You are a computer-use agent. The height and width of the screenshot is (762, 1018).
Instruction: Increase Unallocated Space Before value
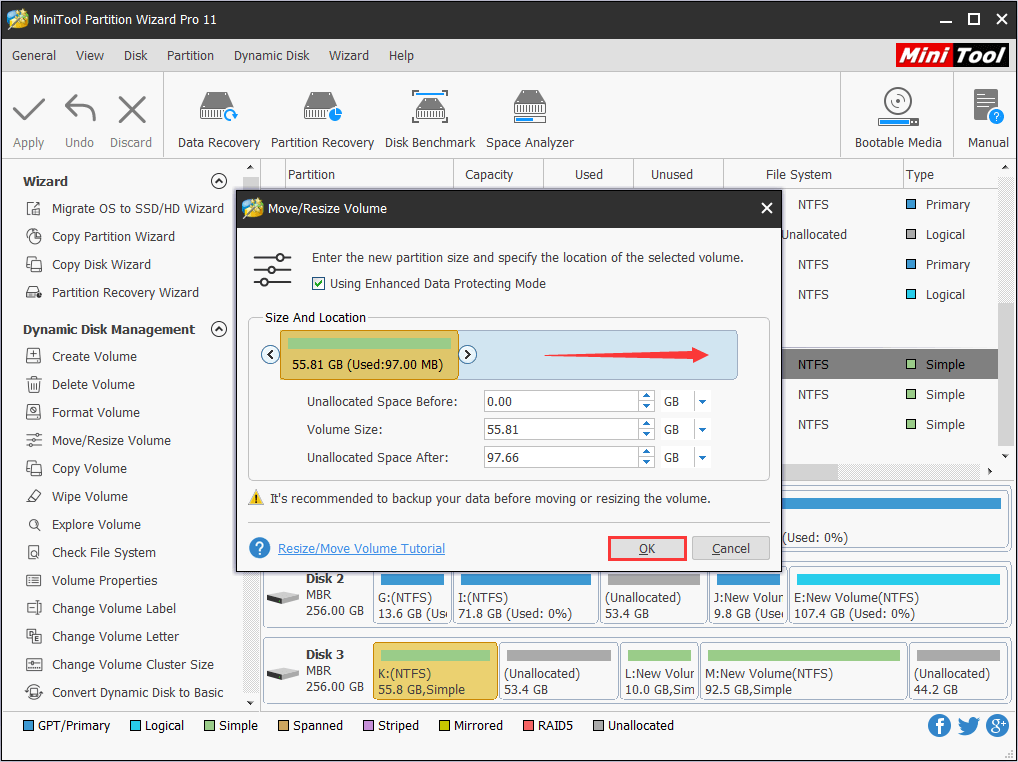[646, 397]
